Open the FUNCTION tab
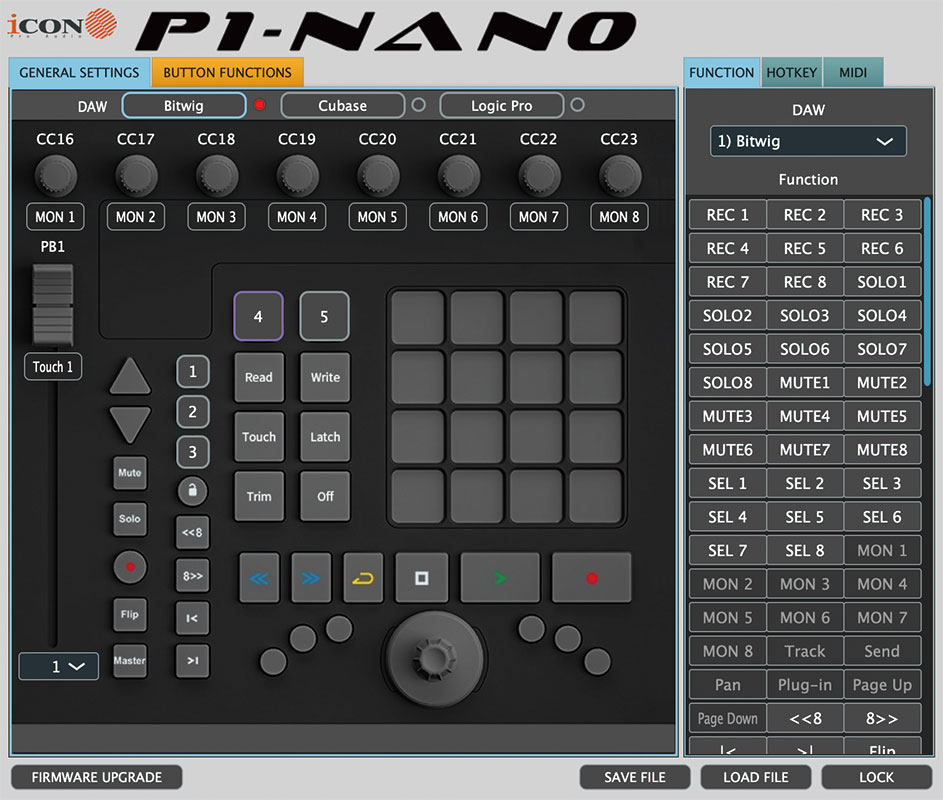 click(x=722, y=73)
